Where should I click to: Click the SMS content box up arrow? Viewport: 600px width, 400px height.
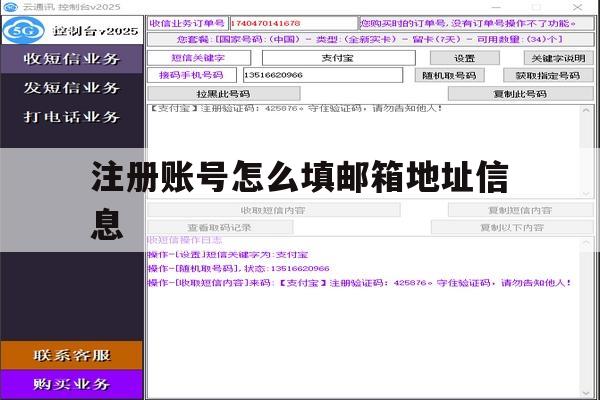(x=586, y=110)
